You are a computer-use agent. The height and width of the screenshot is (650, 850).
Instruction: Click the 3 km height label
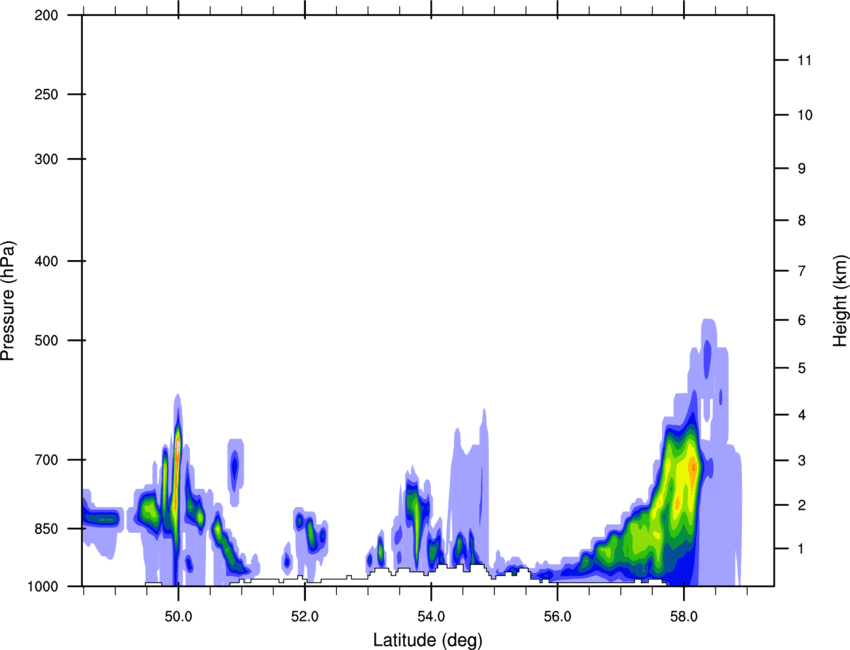[x=802, y=461]
